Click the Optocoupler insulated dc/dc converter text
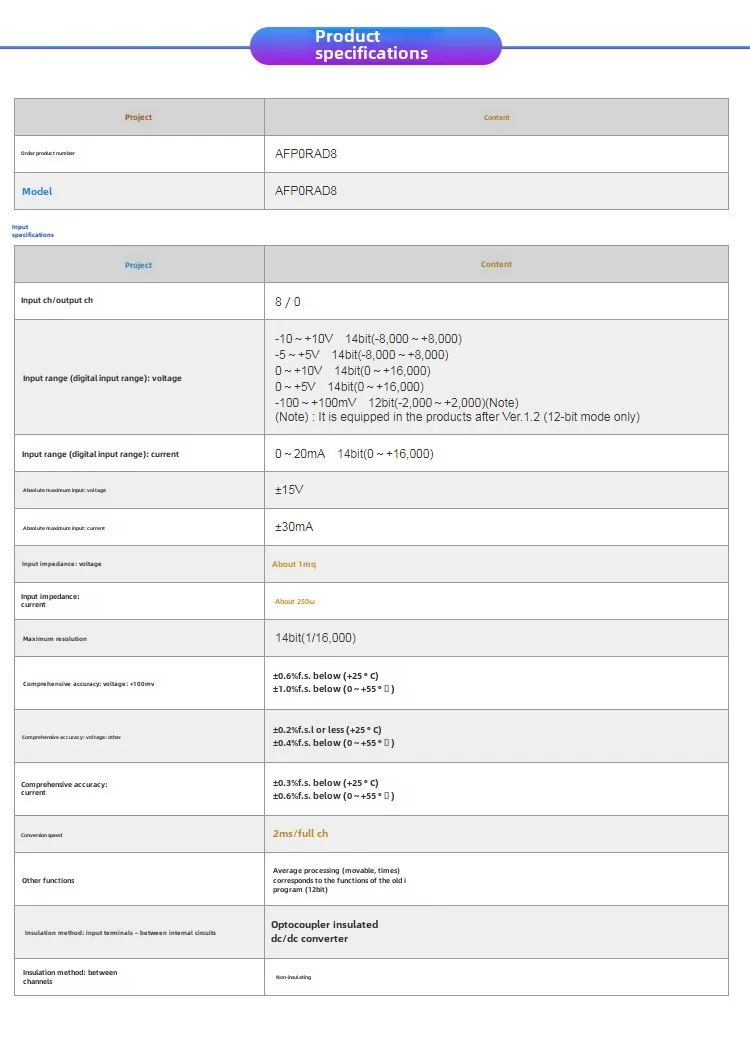 pos(325,932)
